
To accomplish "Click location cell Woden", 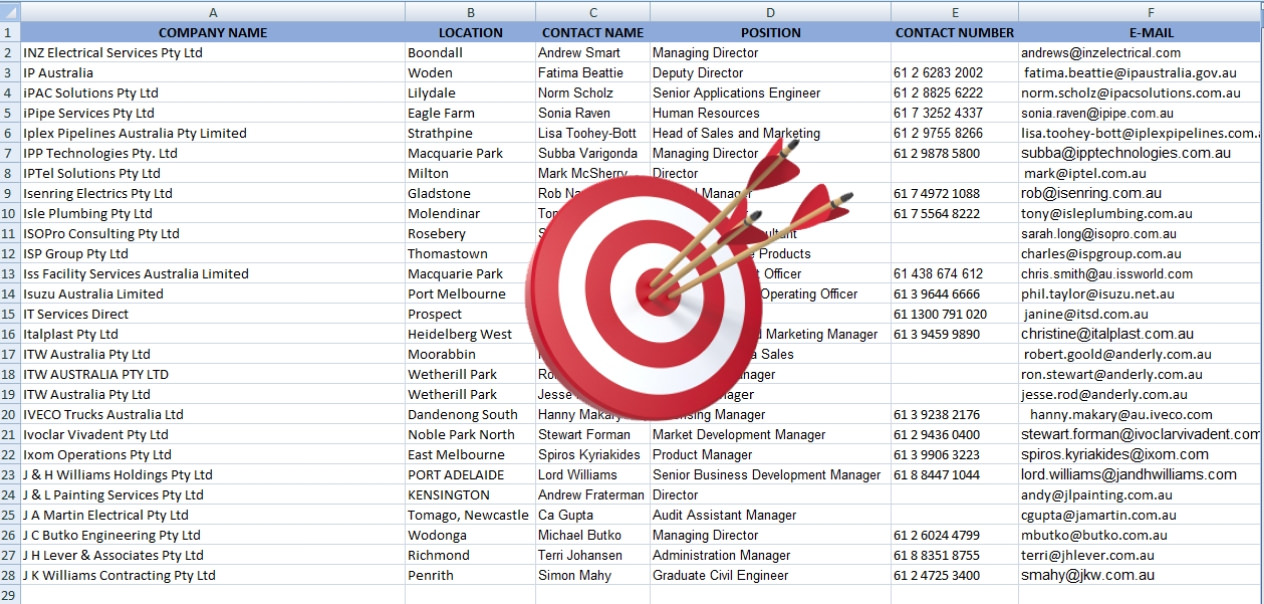I will [x=470, y=73].
